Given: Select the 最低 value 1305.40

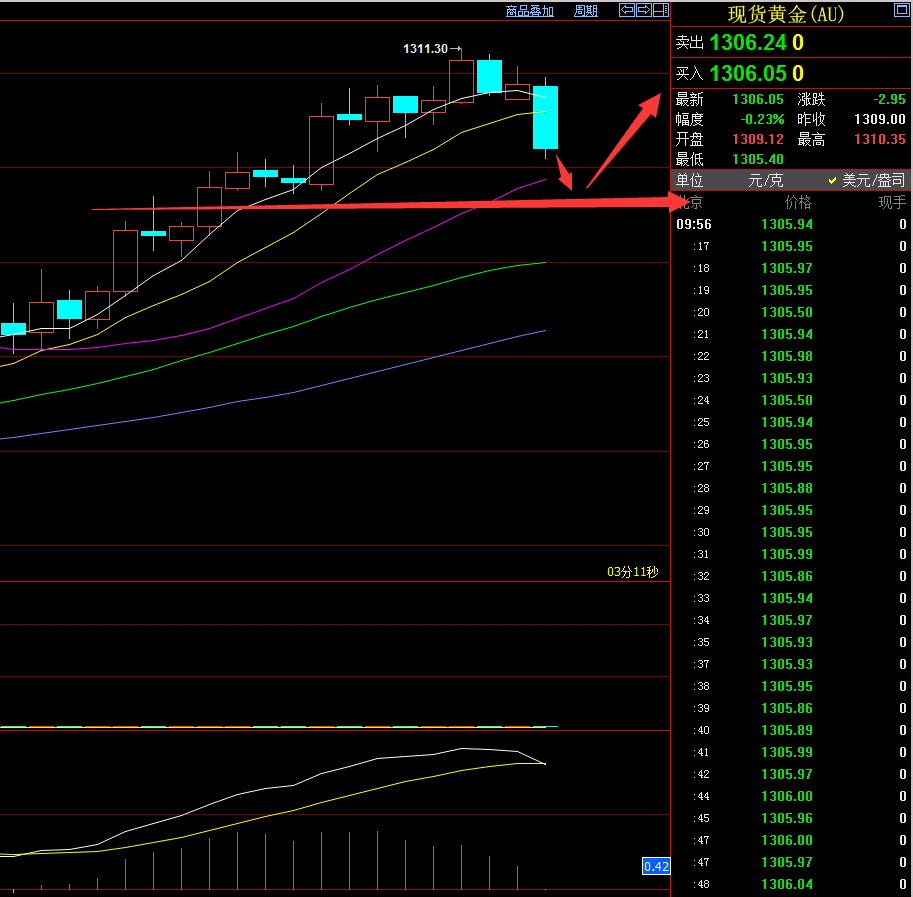Looking at the screenshot, I should point(758,159).
